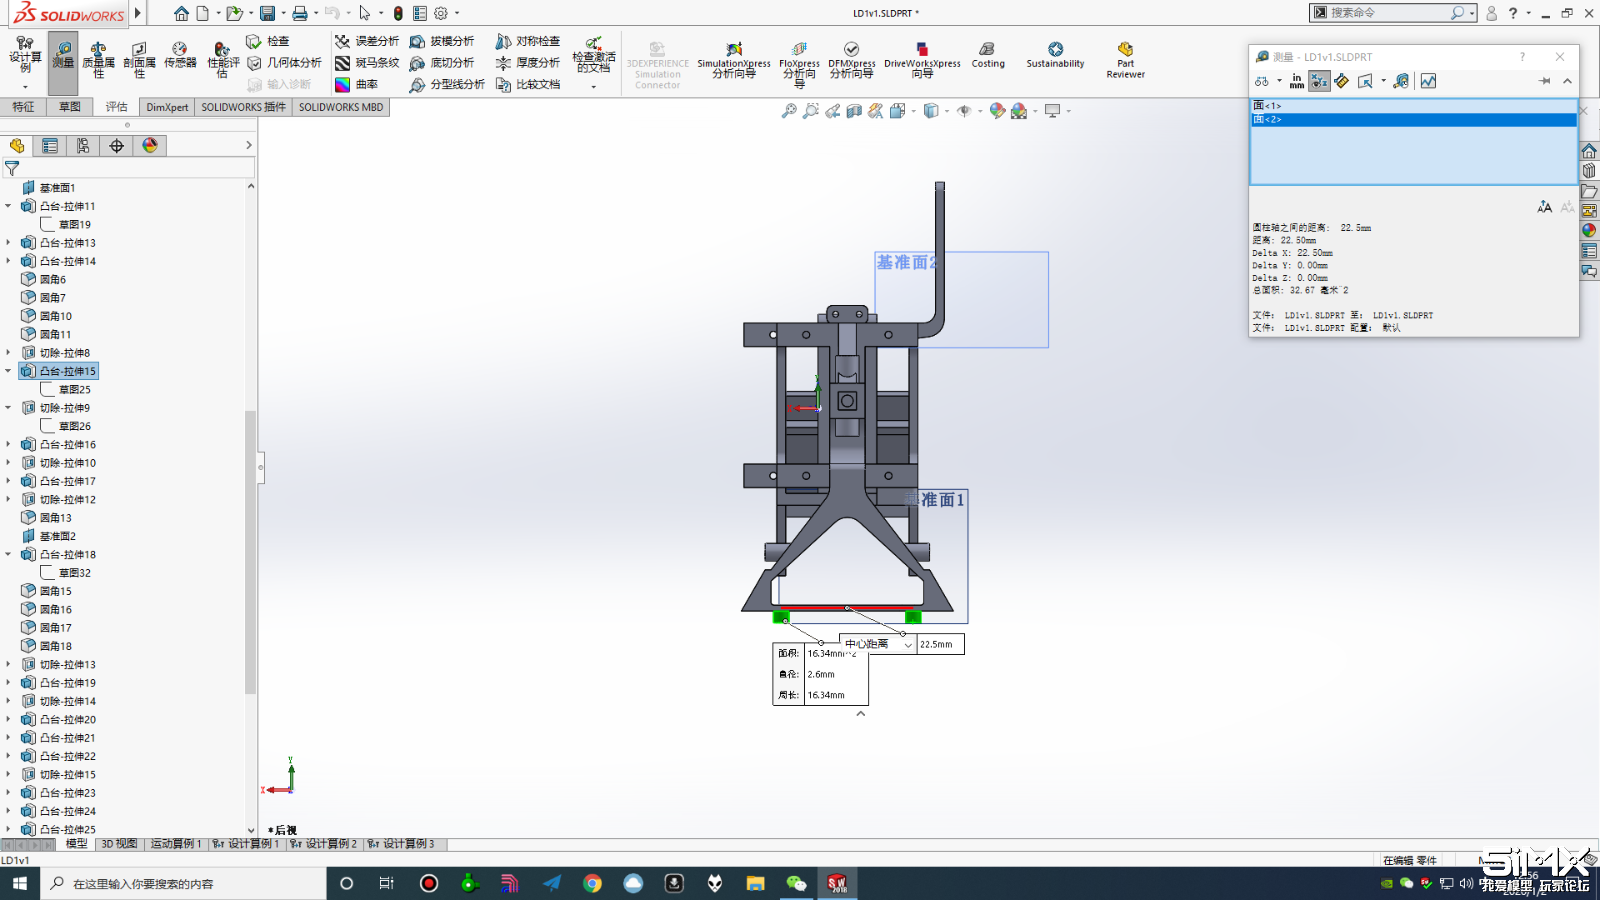Image resolution: width=1600 pixels, height=900 pixels.
Task: Expand 切除-拉伸8 tree node
Action: click(8, 353)
